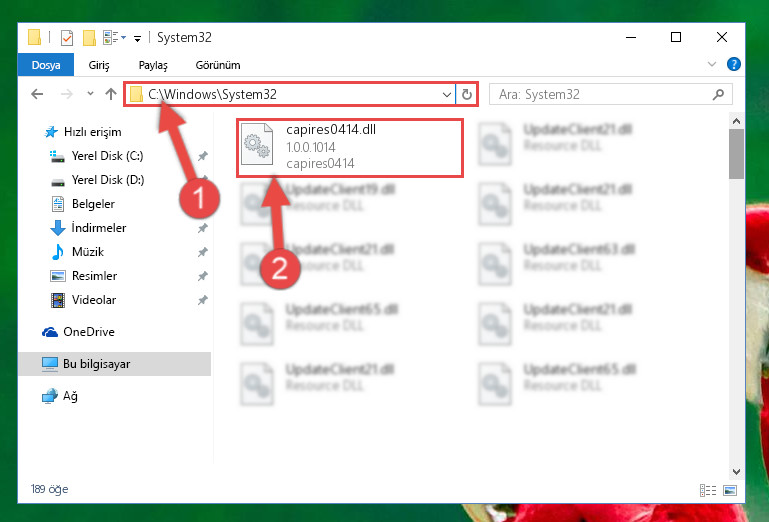Switch to details view in status bar

(708, 490)
